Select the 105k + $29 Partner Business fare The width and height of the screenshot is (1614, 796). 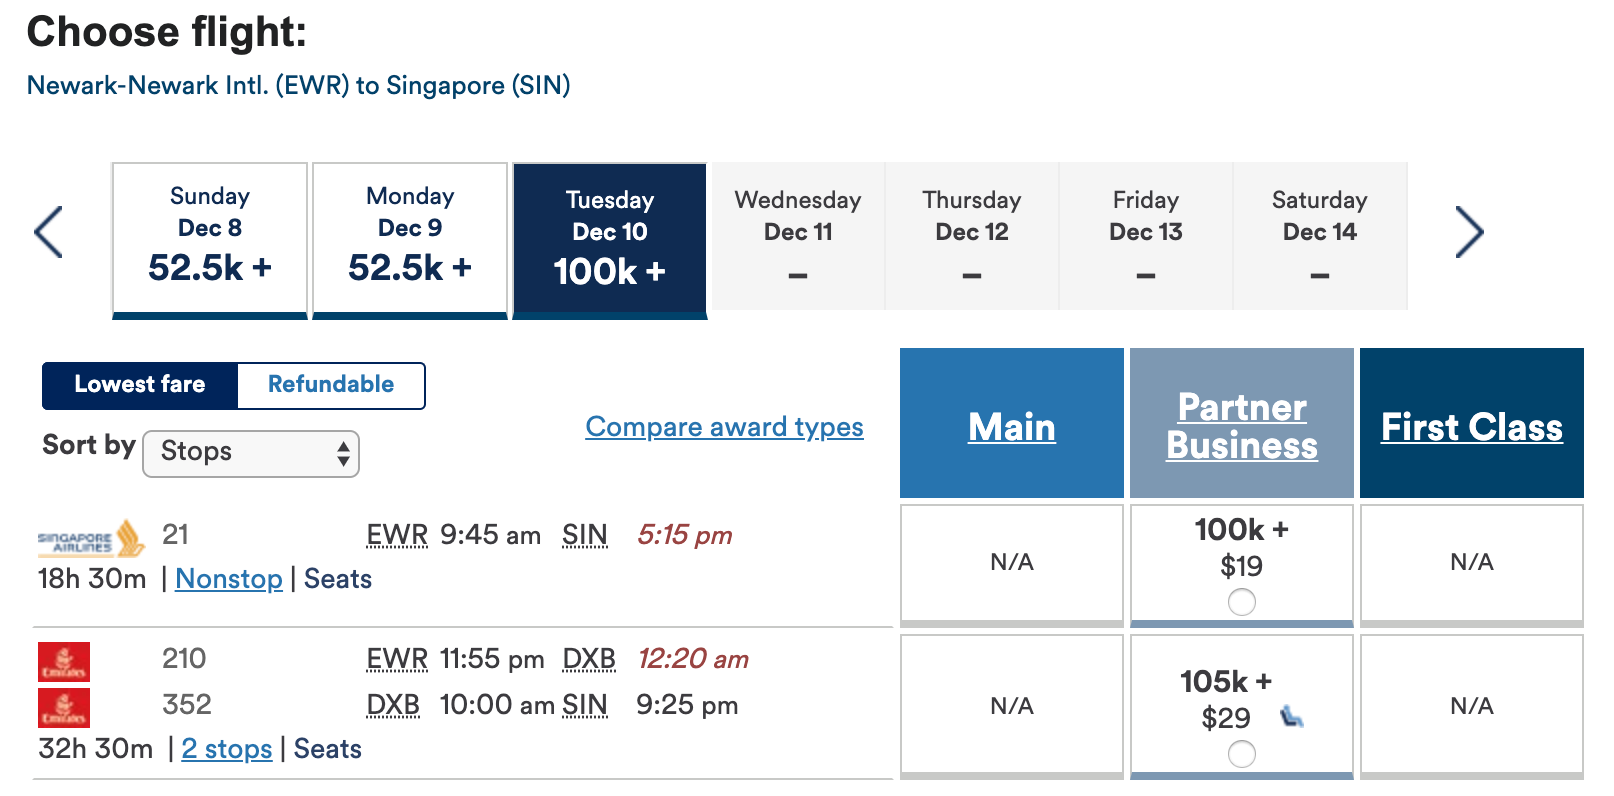(1241, 754)
